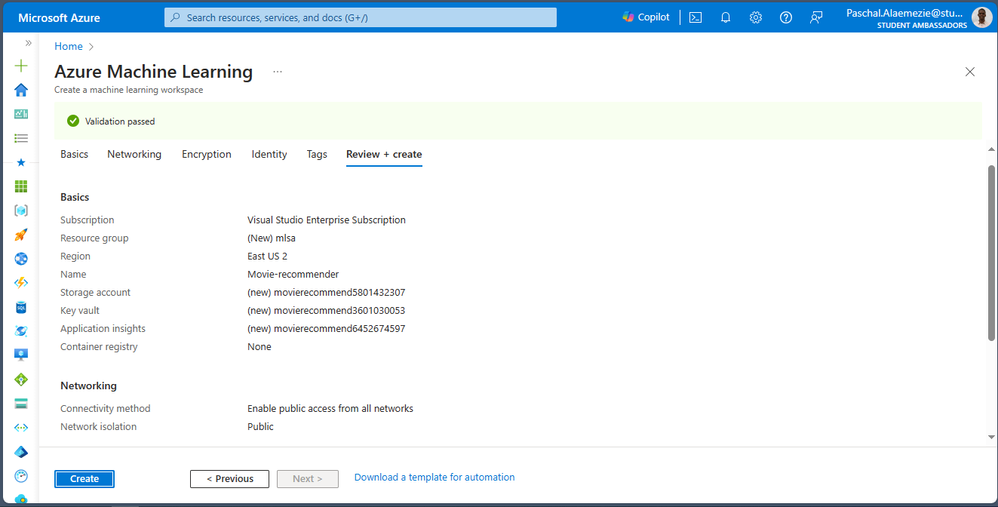Expand the left sidebar with the double-chevron
This screenshot has width=998, height=507.
click(28, 43)
